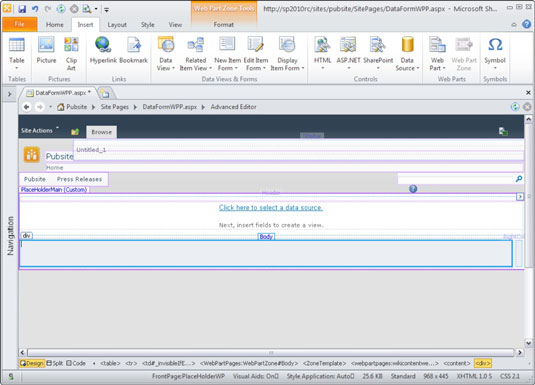This screenshot has height=385, width=535.
Task: Click the page help question icon
Action: [413, 189]
